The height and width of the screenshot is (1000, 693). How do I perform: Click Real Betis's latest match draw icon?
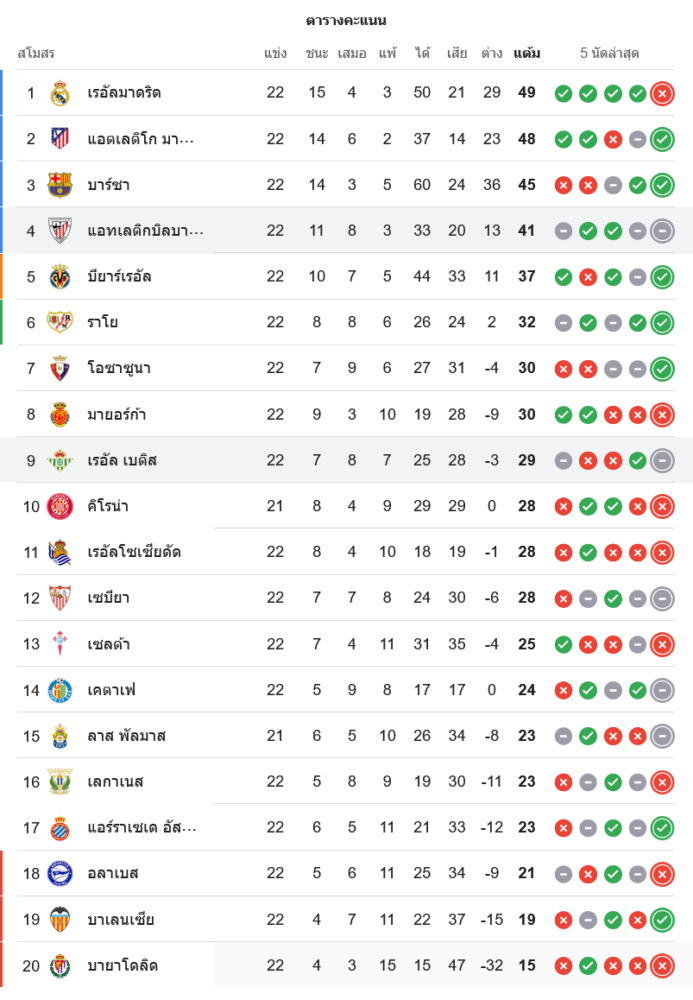(662, 461)
